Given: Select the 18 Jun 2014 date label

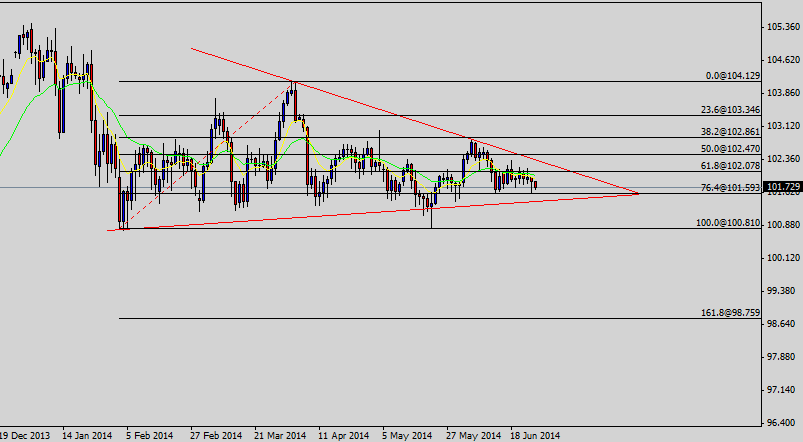Looking at the screenshot, I should 535,435.
